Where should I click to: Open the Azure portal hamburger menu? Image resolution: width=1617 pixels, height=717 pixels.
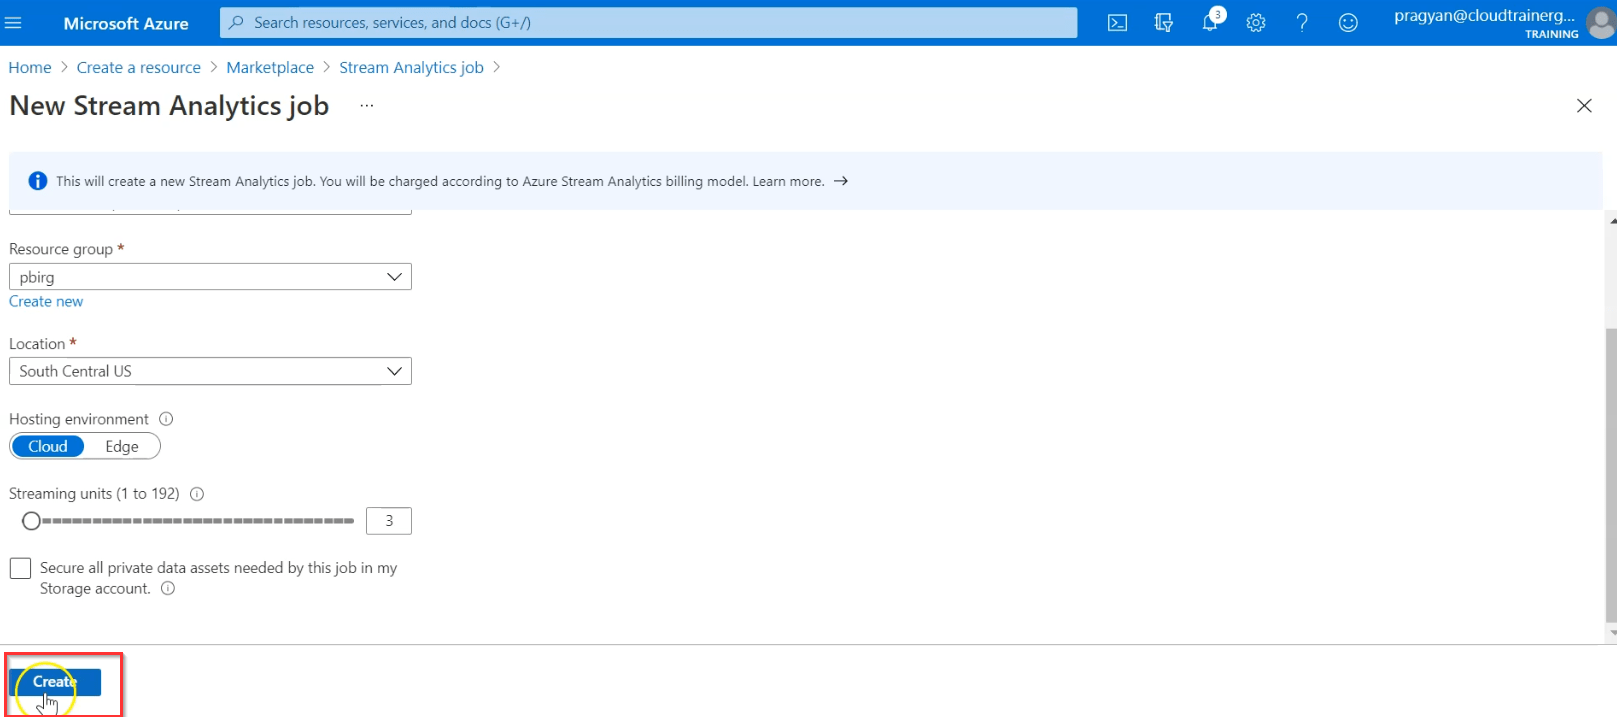tap(13, 23)
